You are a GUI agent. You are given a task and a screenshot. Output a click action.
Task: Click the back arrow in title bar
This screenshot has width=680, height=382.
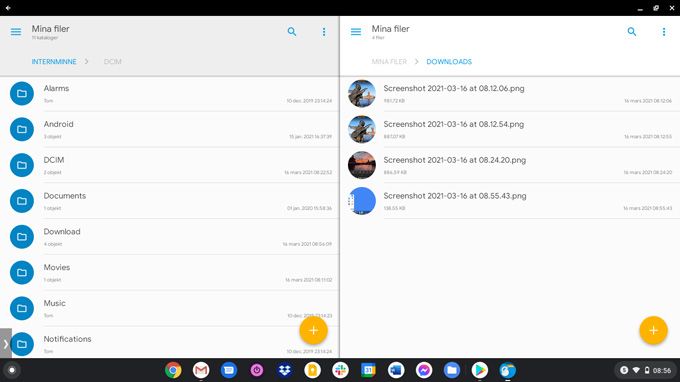8,8
